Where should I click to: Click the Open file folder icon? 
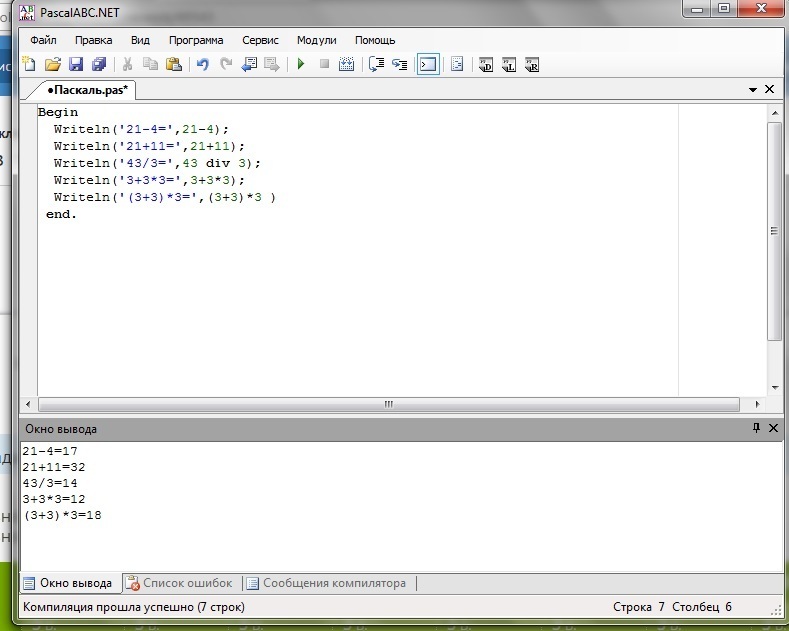pos(52,64)
